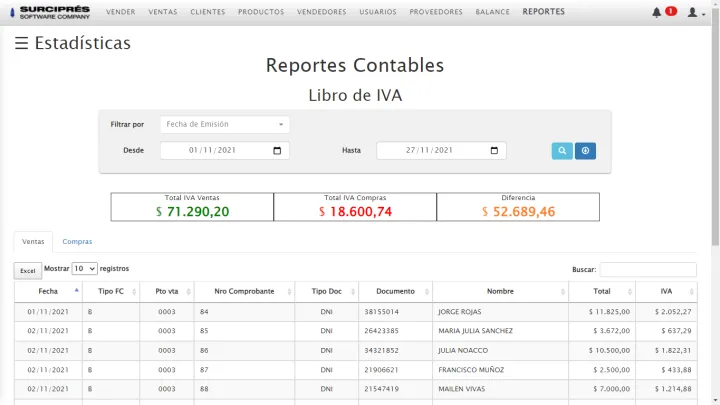Sort by Pto vta column arrows
The image size is (720, 405).
(188, 292)
